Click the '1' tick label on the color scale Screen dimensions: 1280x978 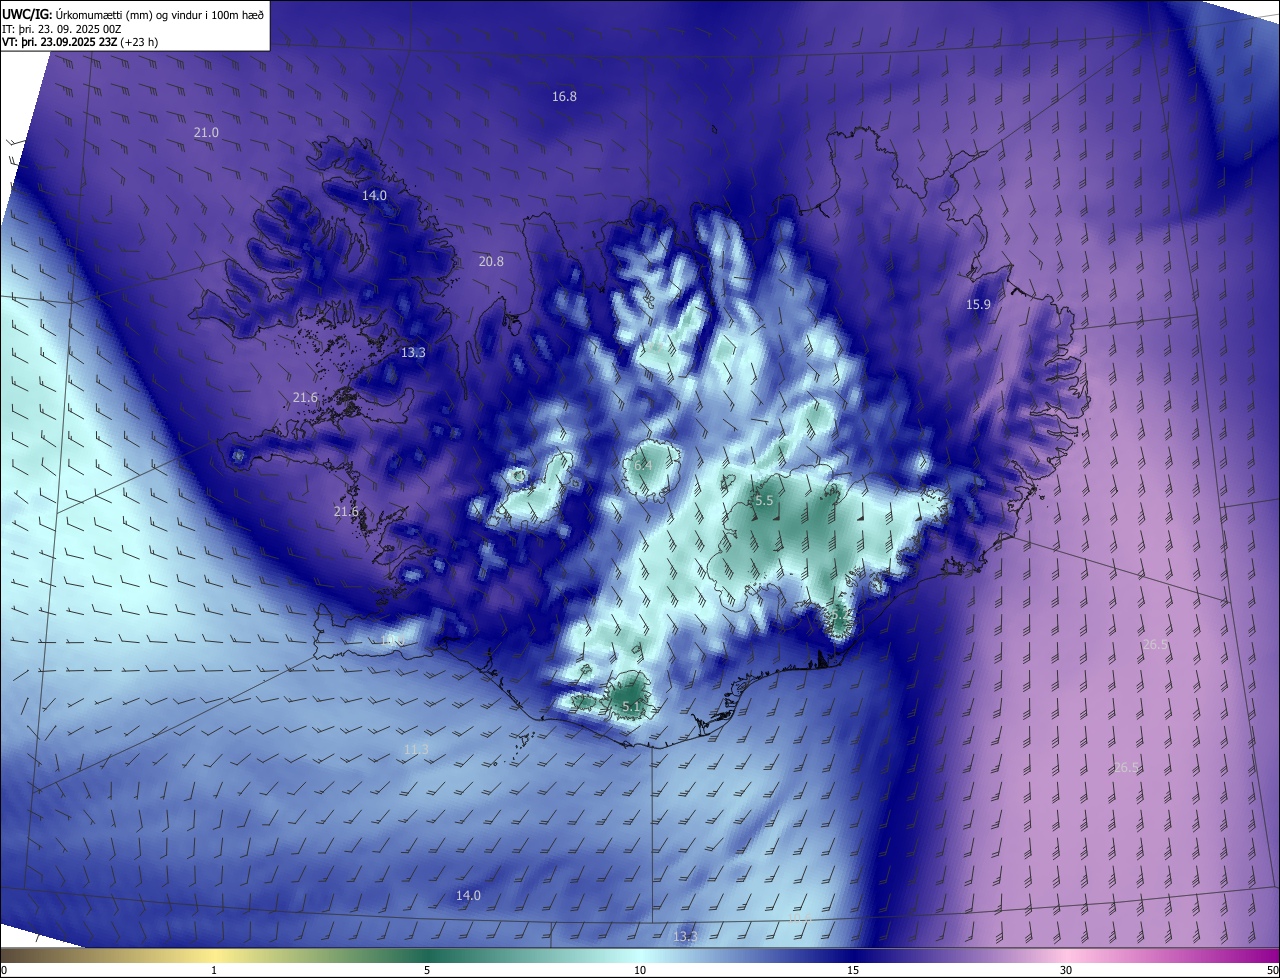(214, 970)
